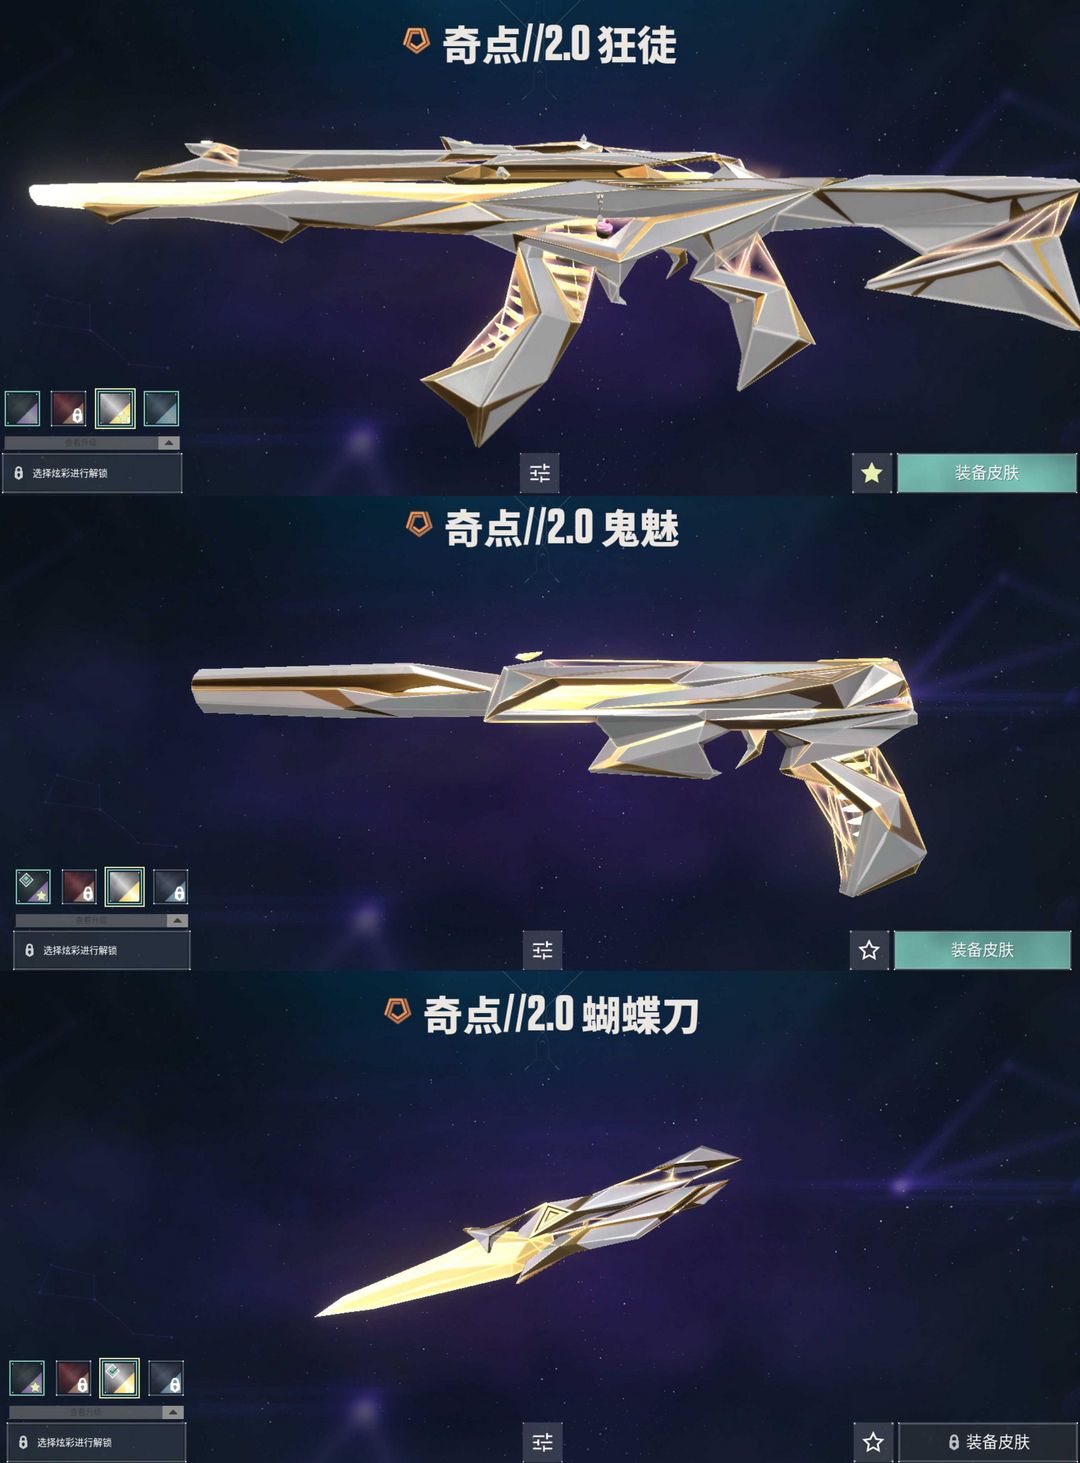
Task: Open the settings sliders icon under the 狂徒 rifle
Action: [539, 473]
